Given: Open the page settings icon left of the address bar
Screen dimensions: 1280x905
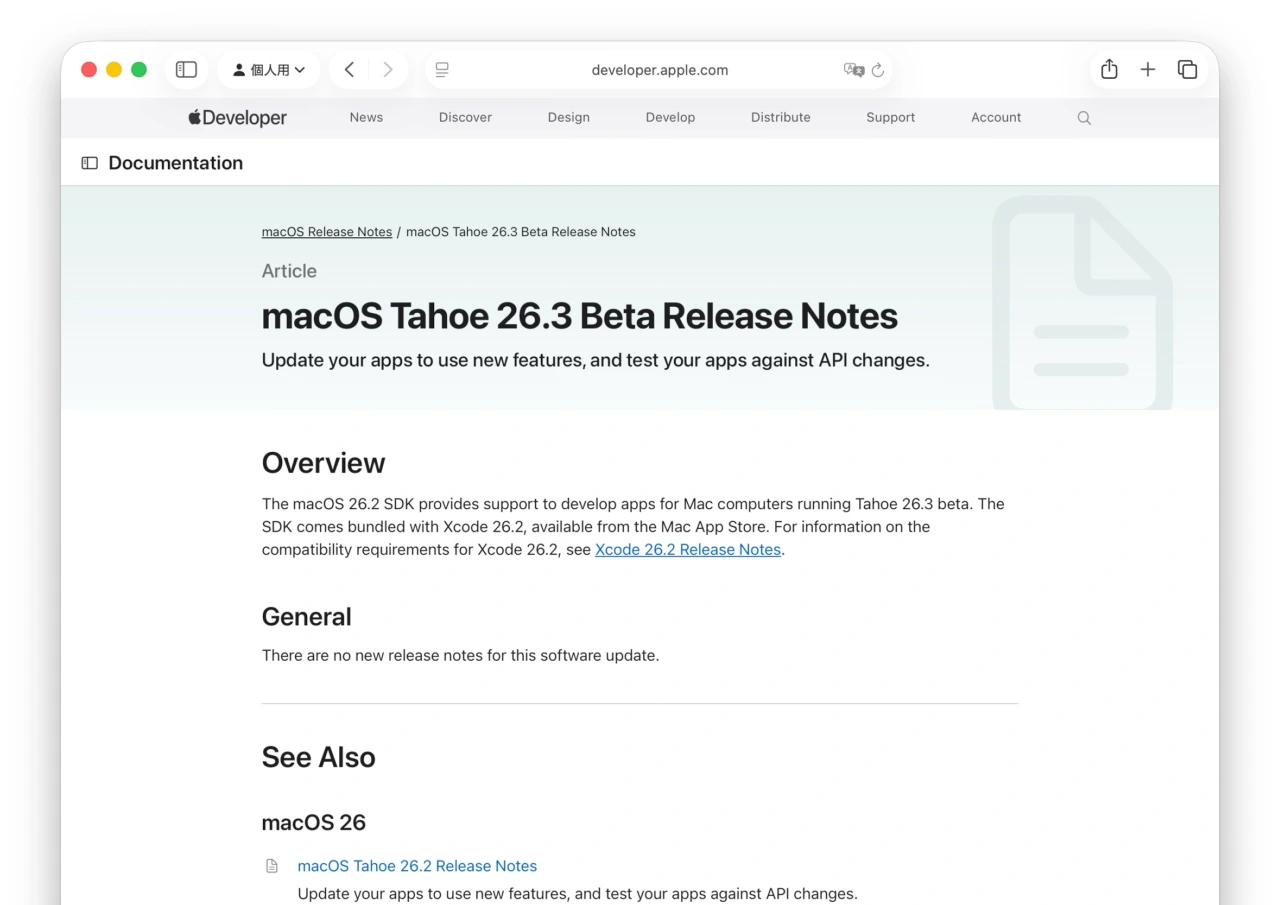Looking at the screenshot, I should point(442,69).
